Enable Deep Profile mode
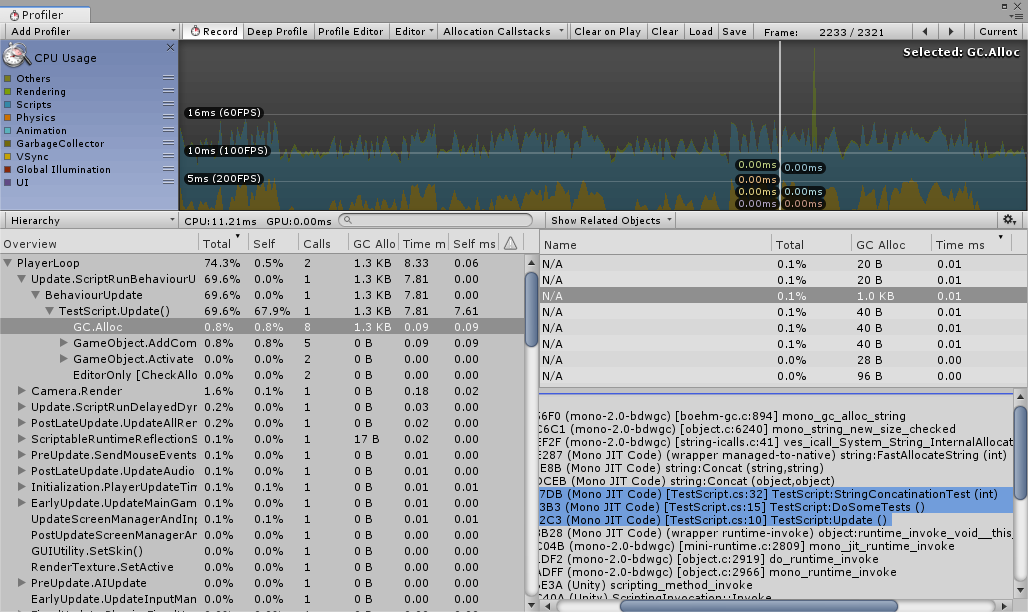1028x612 pixels. pyautogui.click(x=277, y=31)
